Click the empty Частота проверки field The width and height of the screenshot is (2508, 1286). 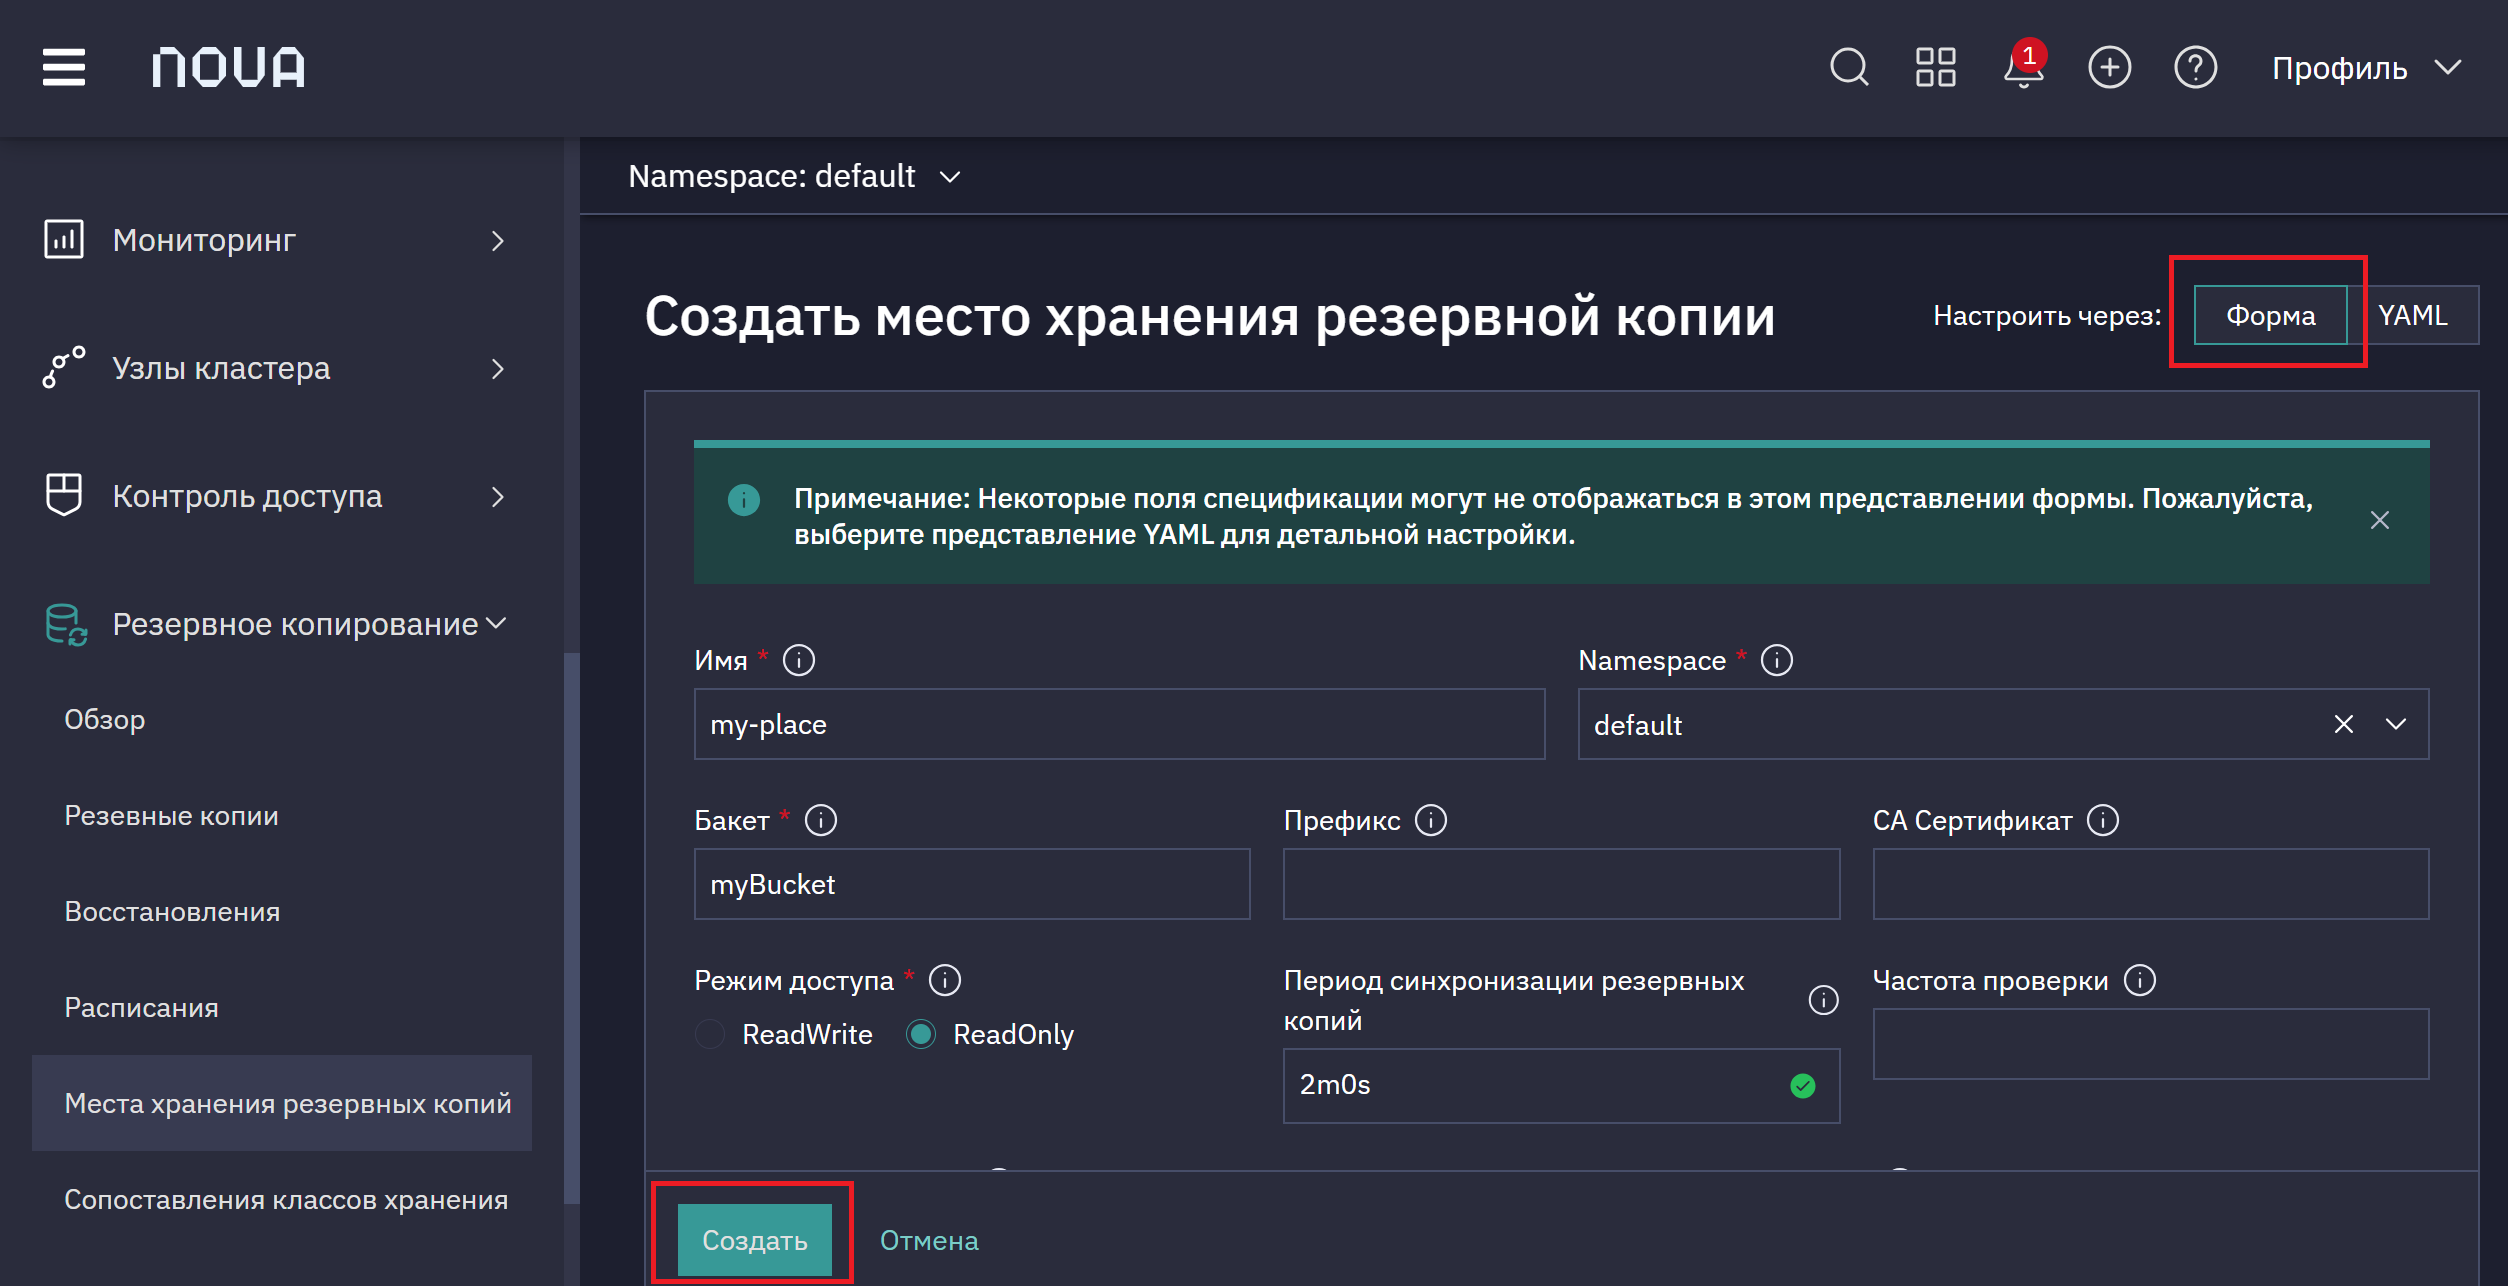pos(2150,1044)
